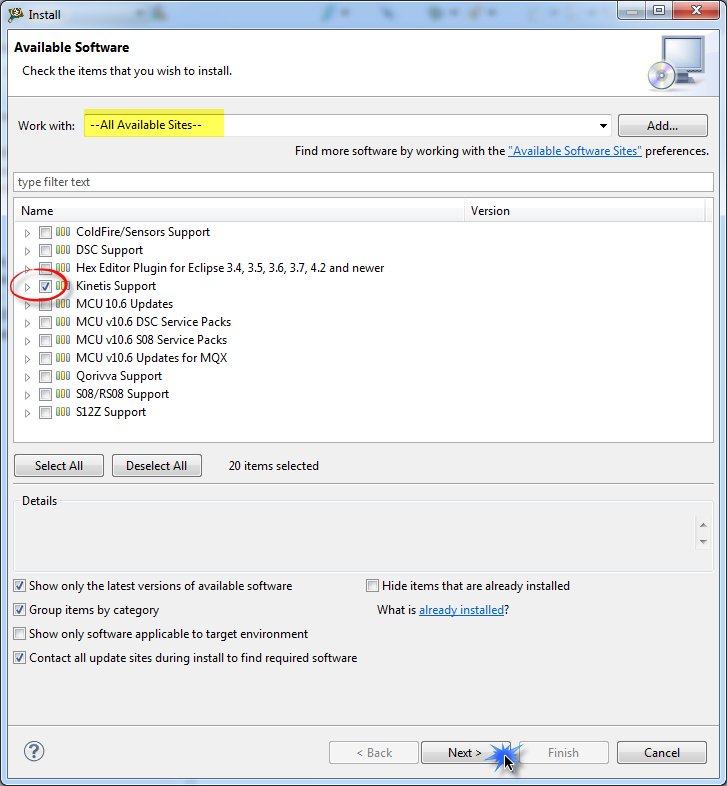Click the category icon beside MCU v10.6 S08 Service Packs
727x786 pixels.
click(x=63, y=340)
